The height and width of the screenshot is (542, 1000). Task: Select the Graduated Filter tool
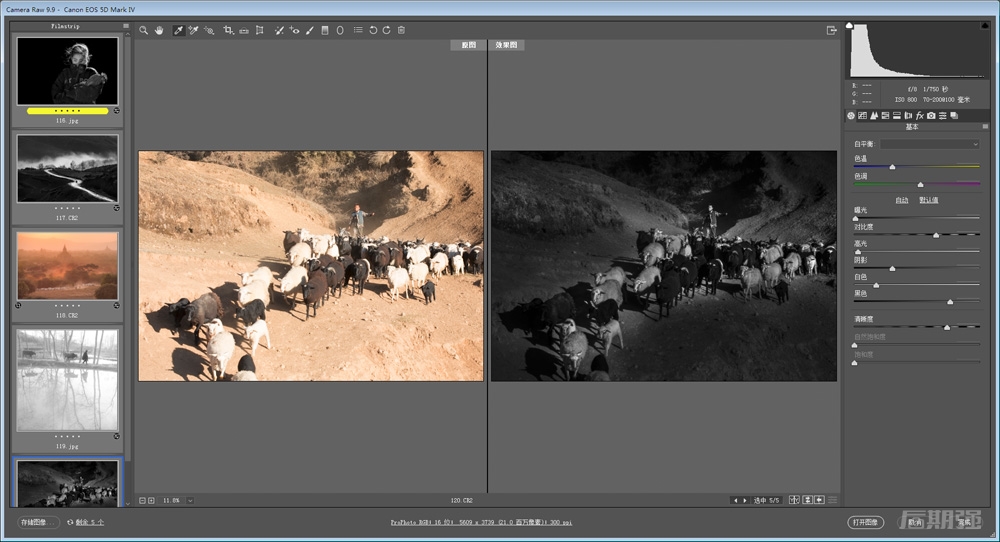(325, 30)
